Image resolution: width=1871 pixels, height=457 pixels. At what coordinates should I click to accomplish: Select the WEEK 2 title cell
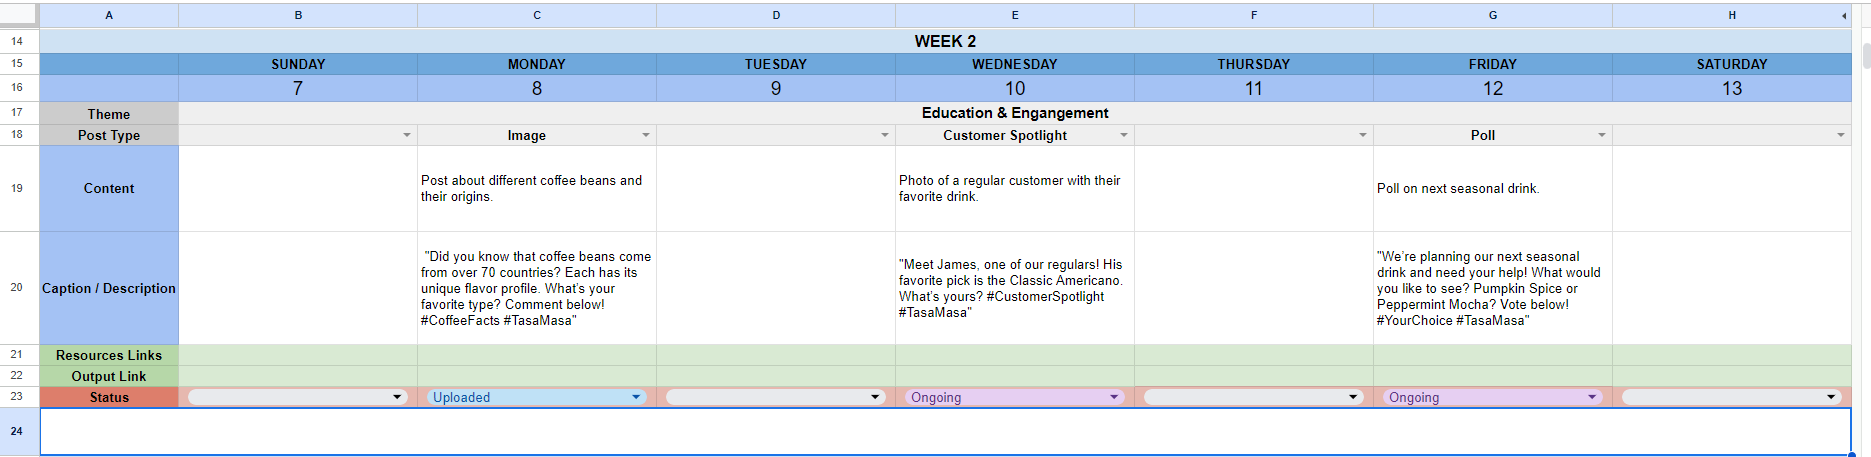(945, 41)
